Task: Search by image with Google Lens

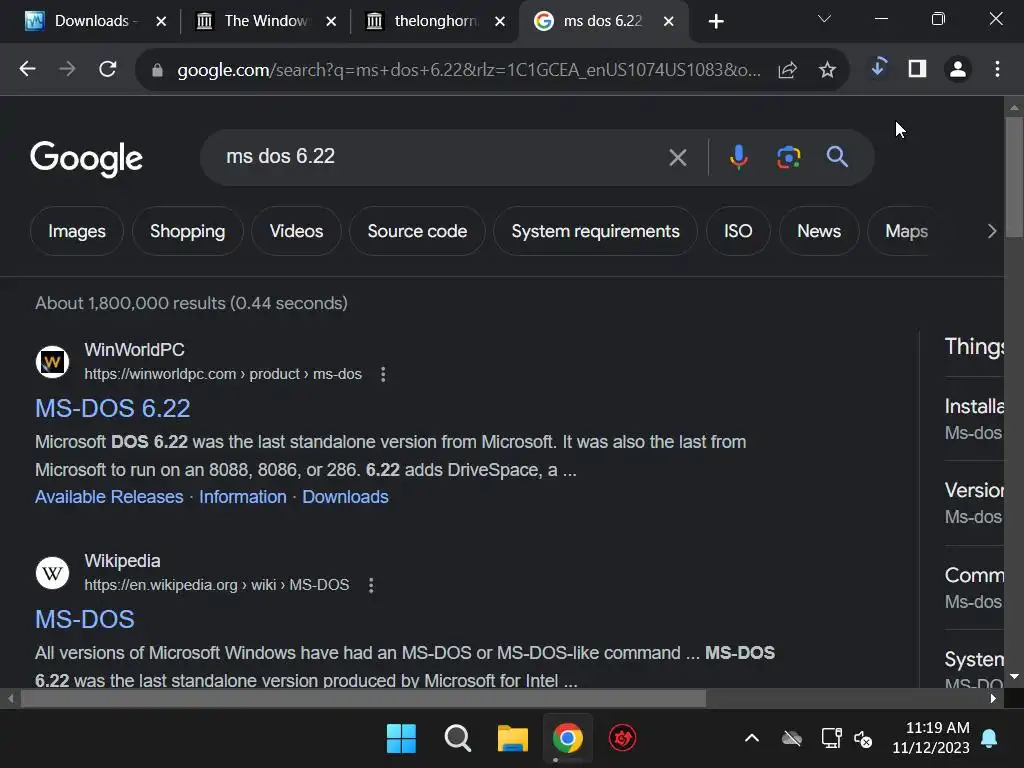Action: pos(789,157)
